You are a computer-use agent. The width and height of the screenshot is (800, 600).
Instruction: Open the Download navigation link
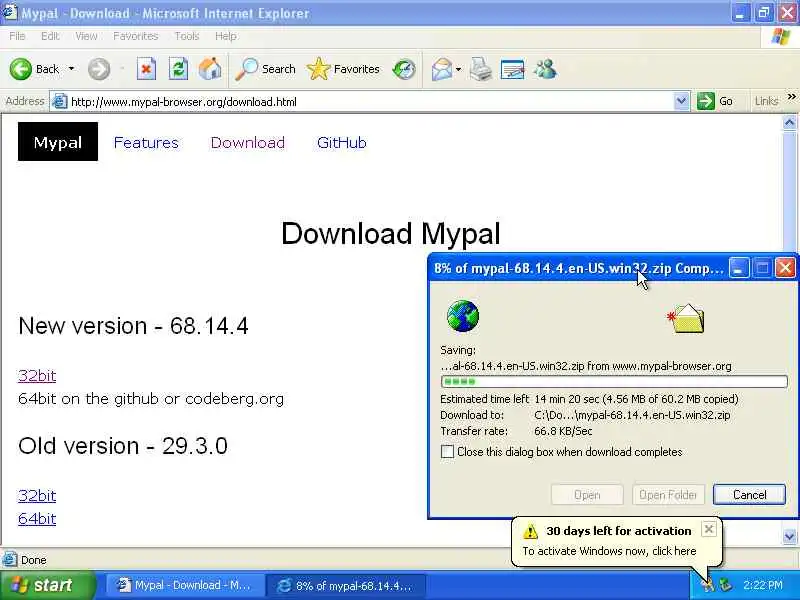coord(247,142)
